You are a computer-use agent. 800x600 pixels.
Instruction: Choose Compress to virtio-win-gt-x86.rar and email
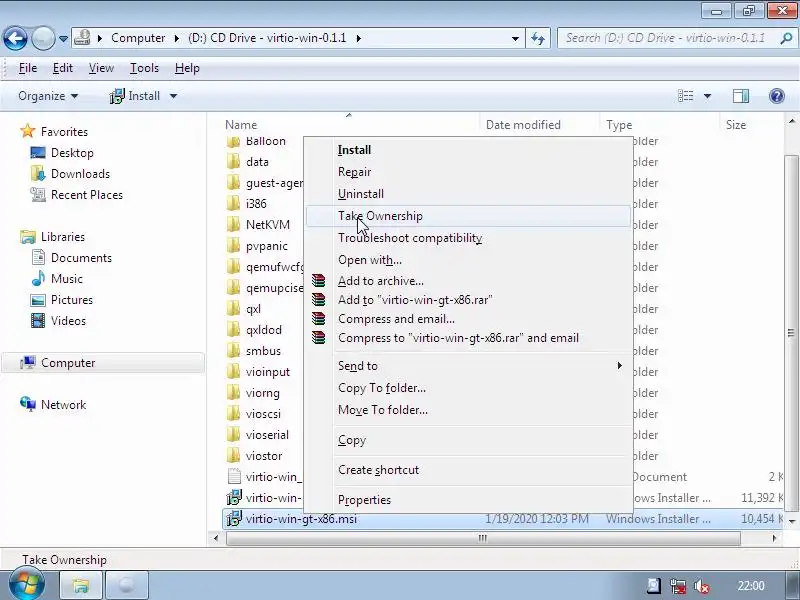[x=468, y=338]
